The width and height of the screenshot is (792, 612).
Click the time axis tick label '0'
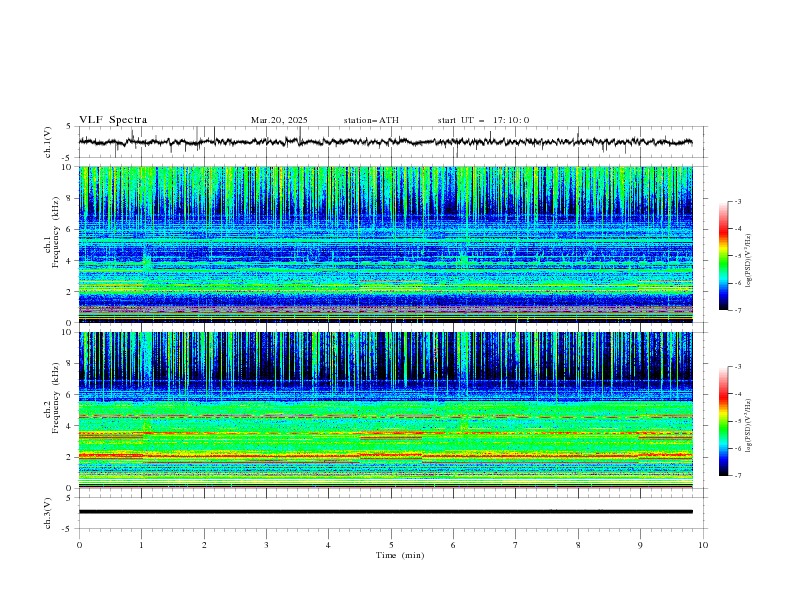[79, 545]
